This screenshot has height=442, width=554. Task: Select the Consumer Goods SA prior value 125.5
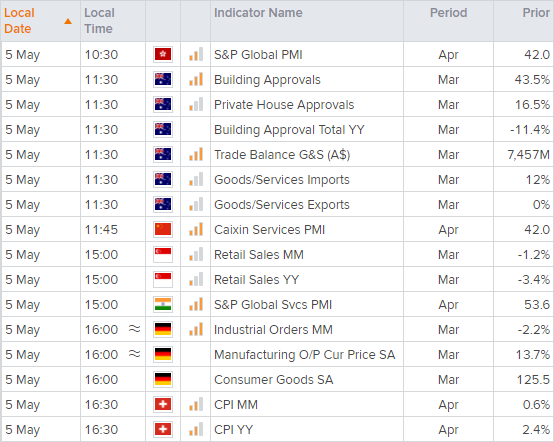point(533,379)
